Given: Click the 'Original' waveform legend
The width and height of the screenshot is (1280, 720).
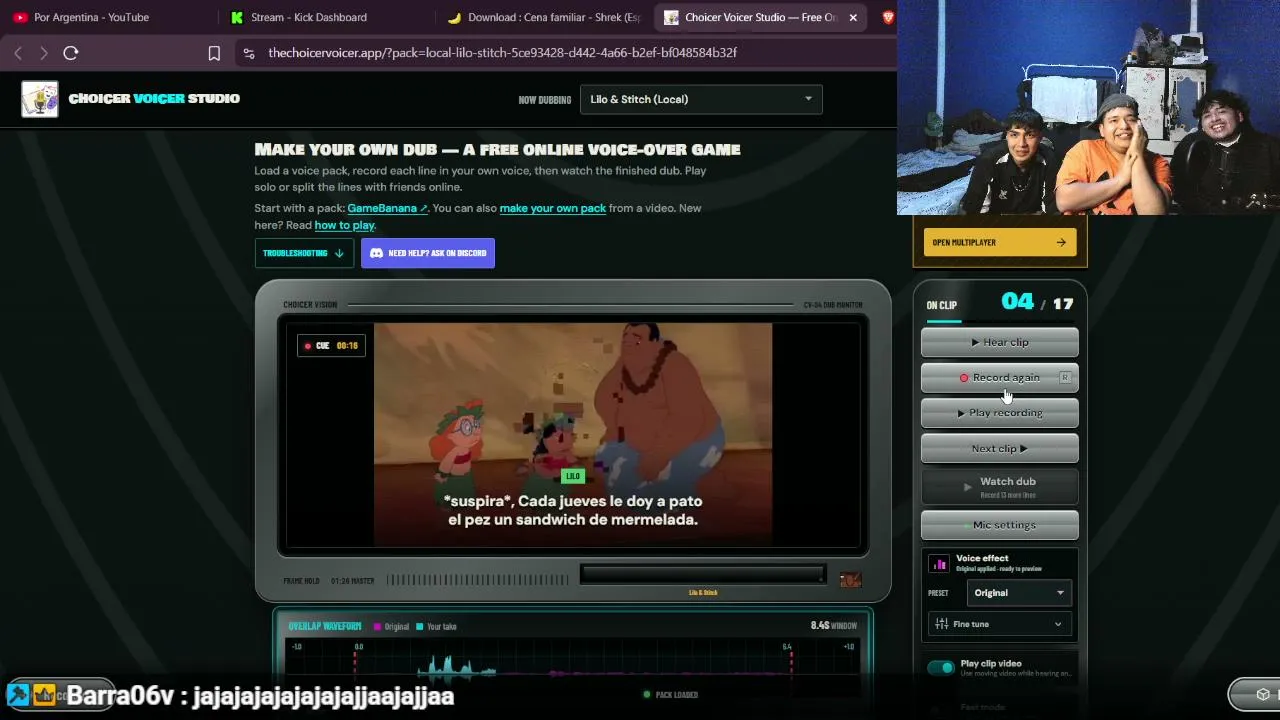Looking at the screenshot, I should tap(391, 627).
